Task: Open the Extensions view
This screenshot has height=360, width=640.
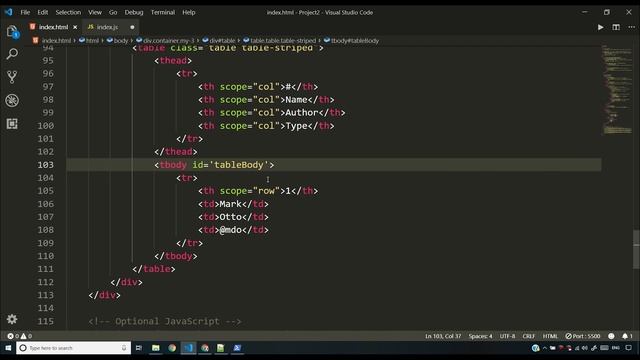Action: pos(12,124)
